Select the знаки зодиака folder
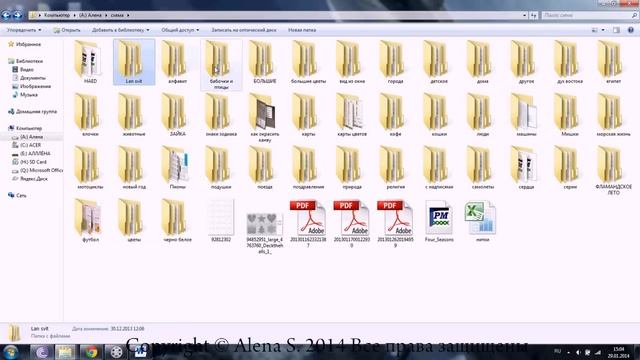The height and width of the screenshot is (360, 640). point(221,115)
